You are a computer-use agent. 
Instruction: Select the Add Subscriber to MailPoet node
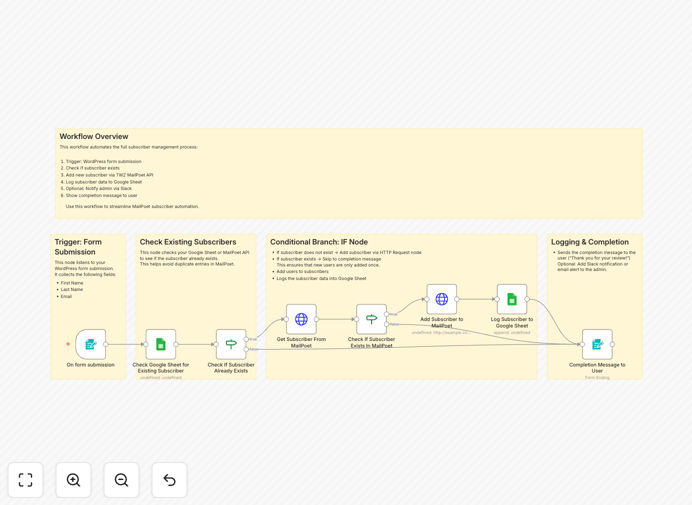pyautogui.click(x=441, y=299)
